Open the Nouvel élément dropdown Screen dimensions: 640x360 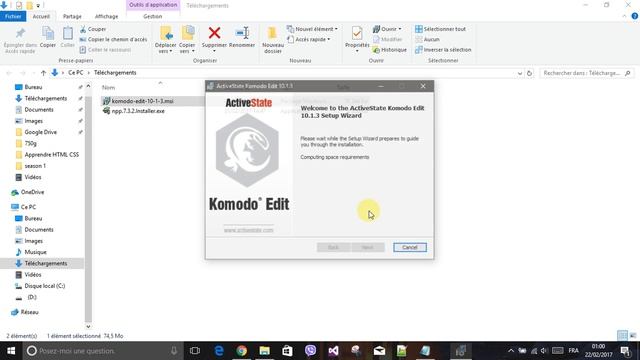pos(312,29)
